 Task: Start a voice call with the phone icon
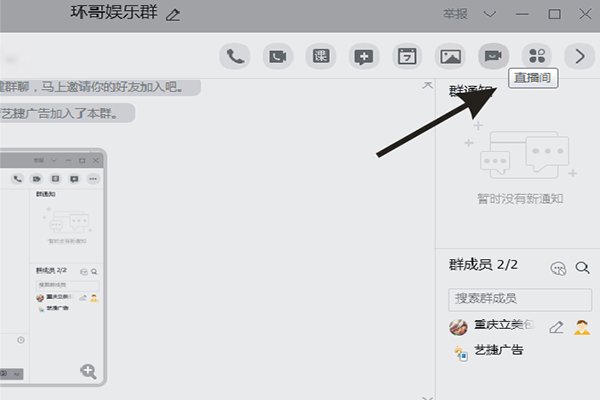coord(235,56)
